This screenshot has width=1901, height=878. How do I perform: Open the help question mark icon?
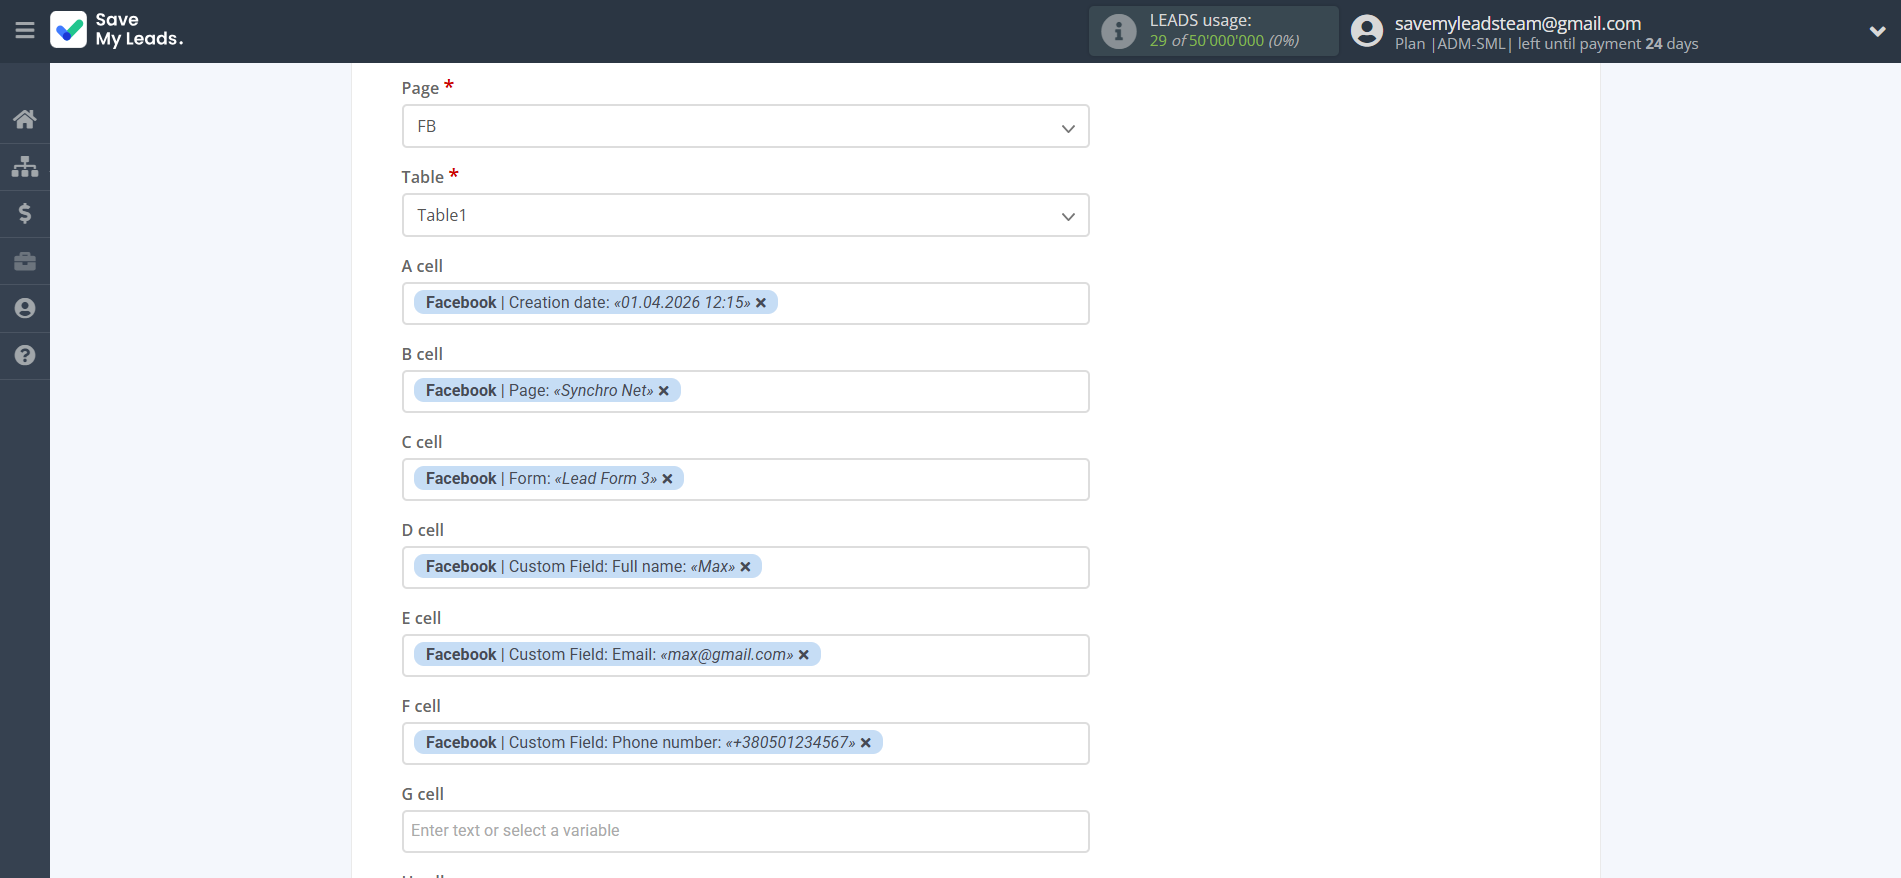pyautogui.click(x=25, y=355)
